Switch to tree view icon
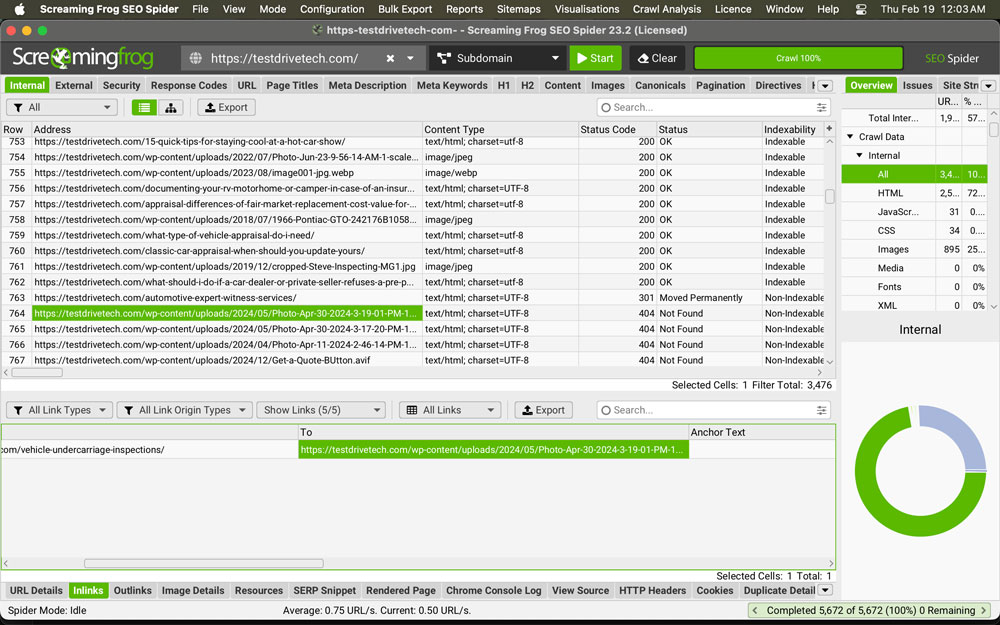 [170, 108]
